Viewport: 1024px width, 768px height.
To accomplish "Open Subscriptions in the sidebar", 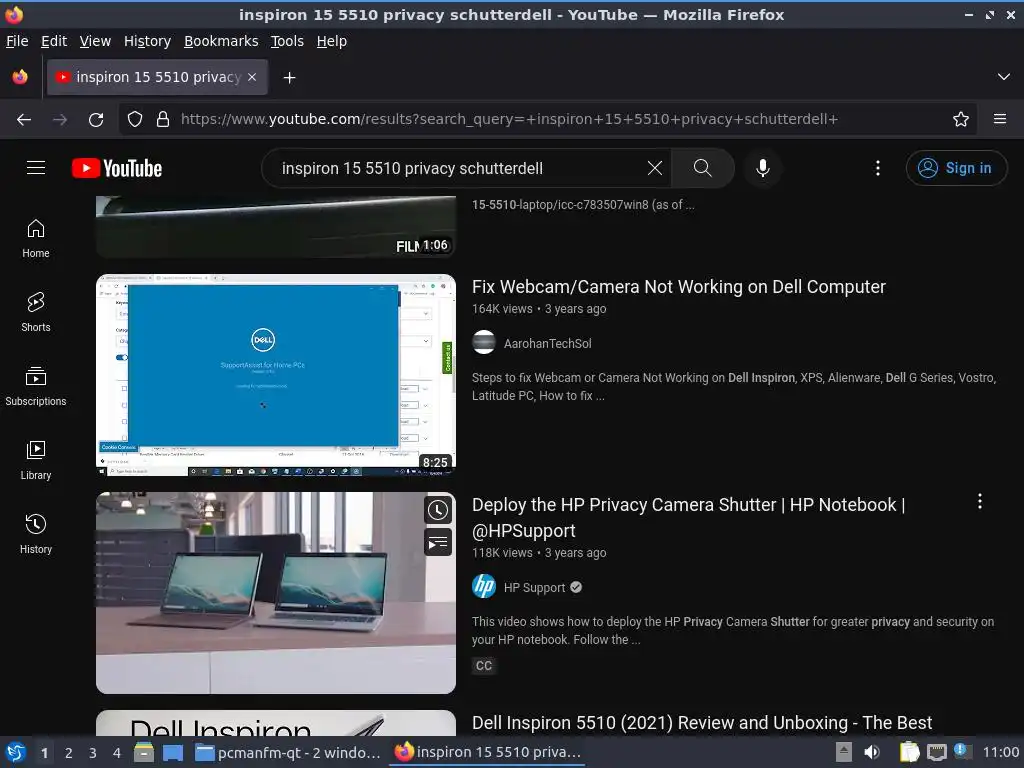I will pyautogui.click(x=36, y=387).
